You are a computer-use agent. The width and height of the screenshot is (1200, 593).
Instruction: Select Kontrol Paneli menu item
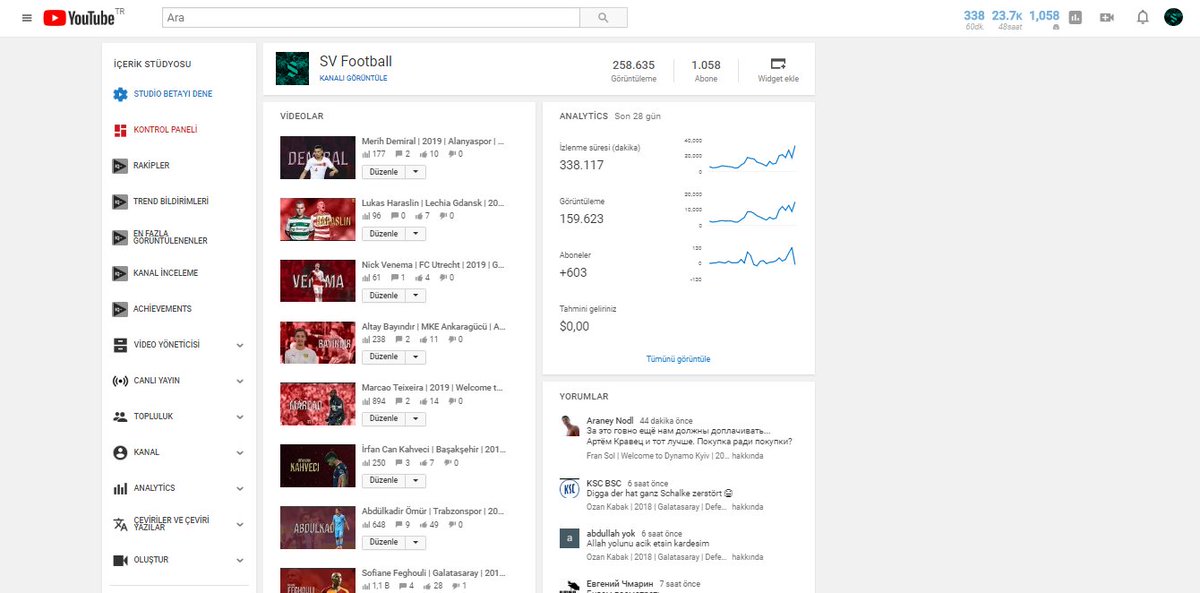(166, 130)
